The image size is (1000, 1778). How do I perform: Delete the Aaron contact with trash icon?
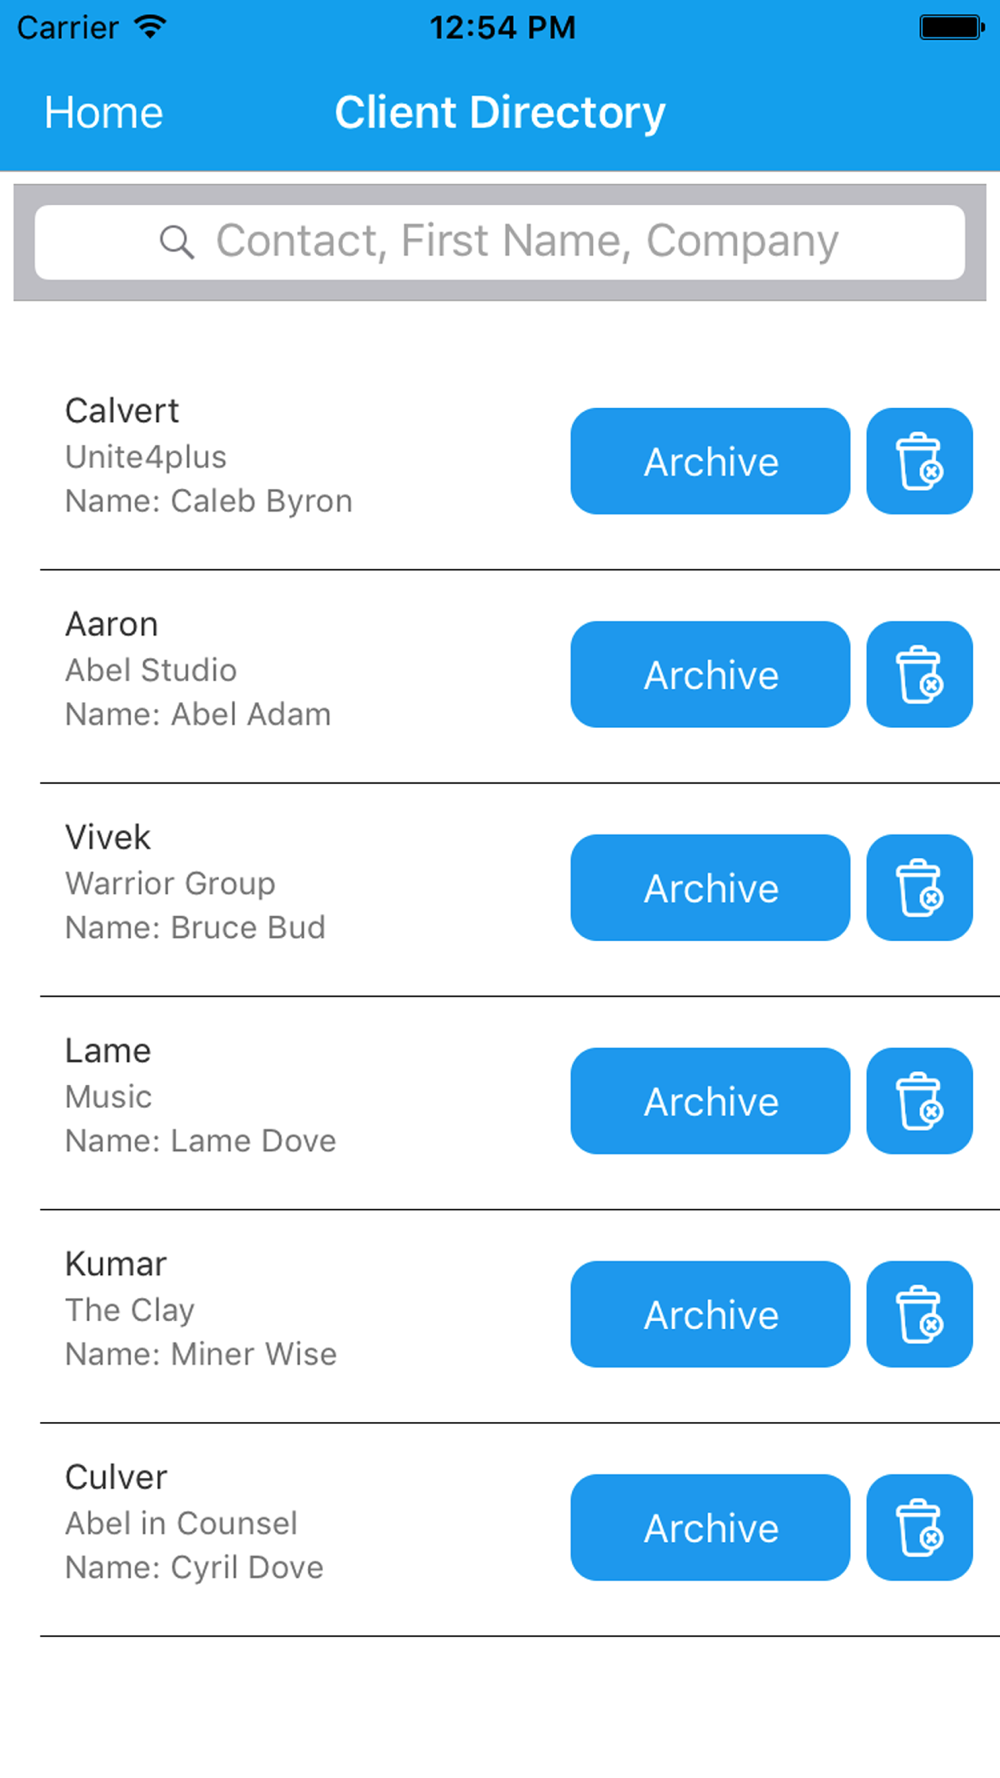[919, 674]
